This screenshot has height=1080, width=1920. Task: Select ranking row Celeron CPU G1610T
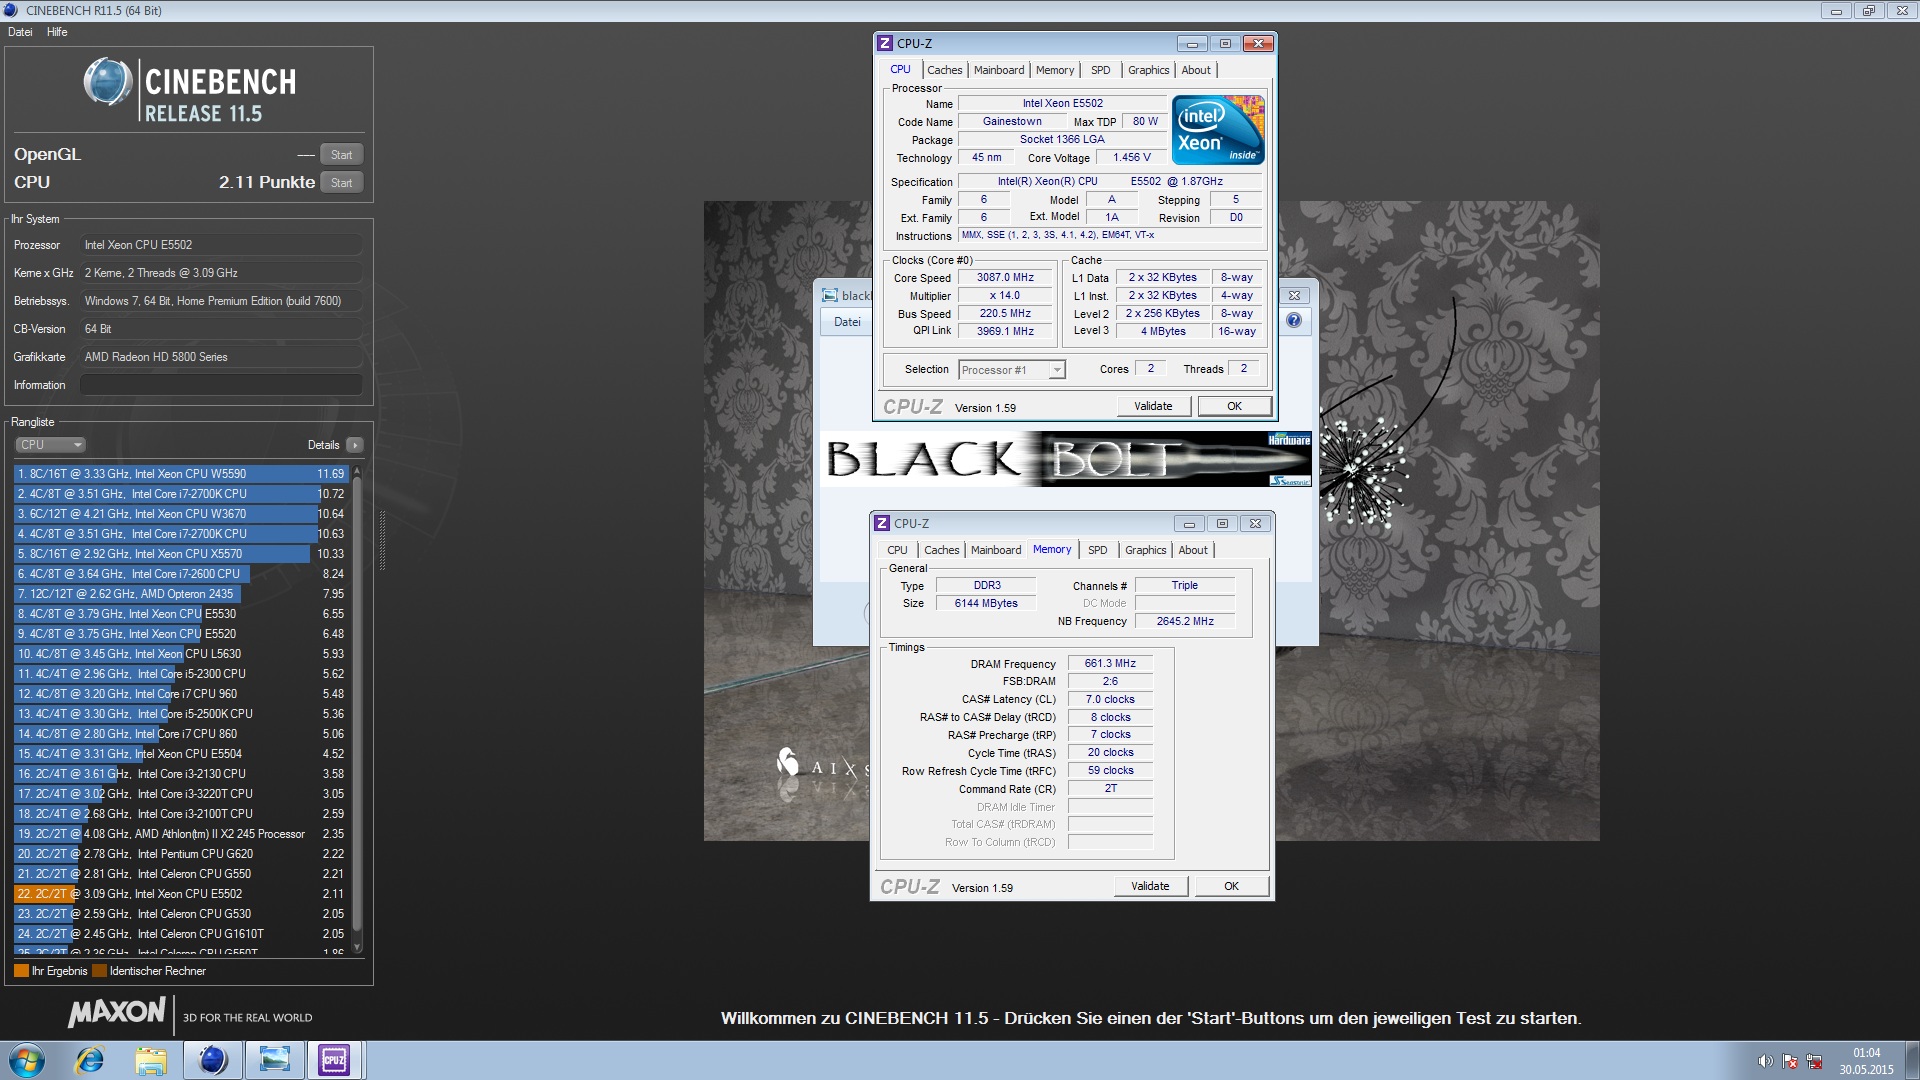point(181,934)
